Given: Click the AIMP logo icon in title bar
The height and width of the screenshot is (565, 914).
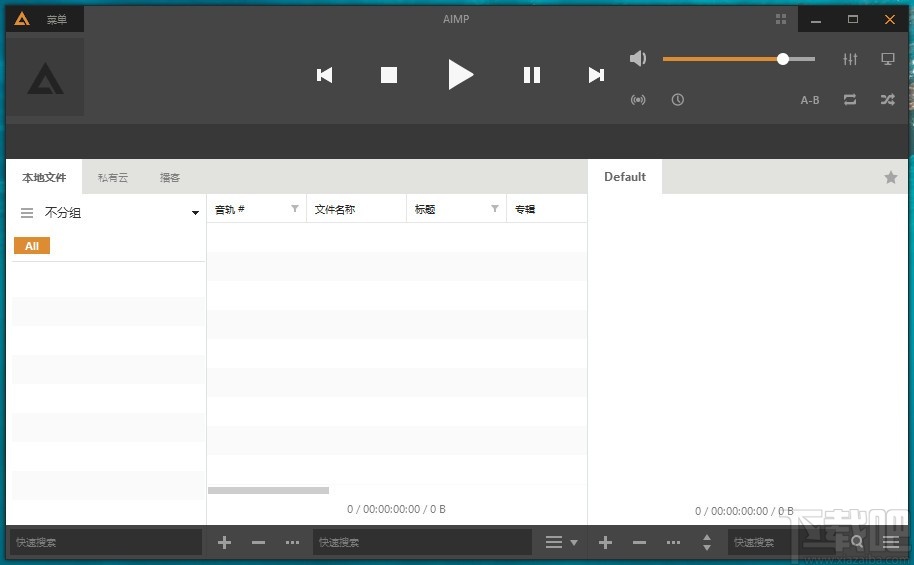Looking at the screenshot, I should tap(22, 19).
